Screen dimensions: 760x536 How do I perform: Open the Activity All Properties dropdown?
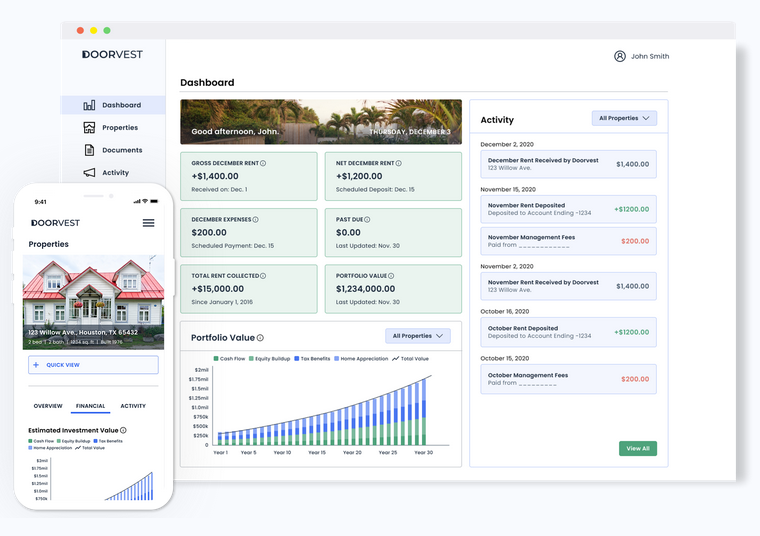(624, 118)
